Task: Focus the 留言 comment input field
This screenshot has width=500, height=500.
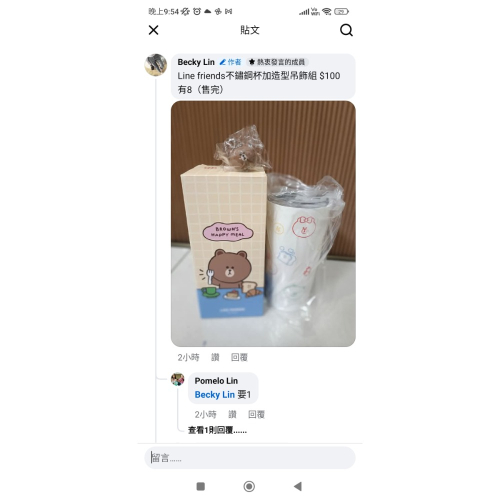Action: (250, 458)
